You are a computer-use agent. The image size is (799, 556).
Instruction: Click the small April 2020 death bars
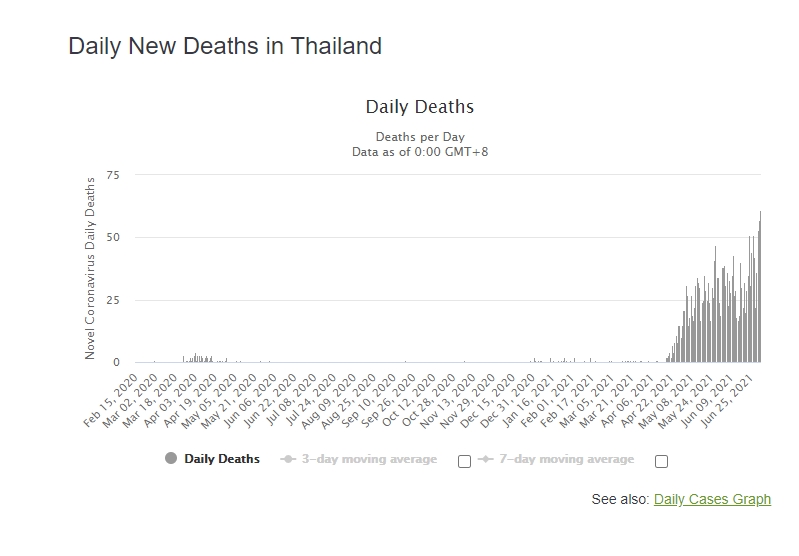[x=198, y=358]
